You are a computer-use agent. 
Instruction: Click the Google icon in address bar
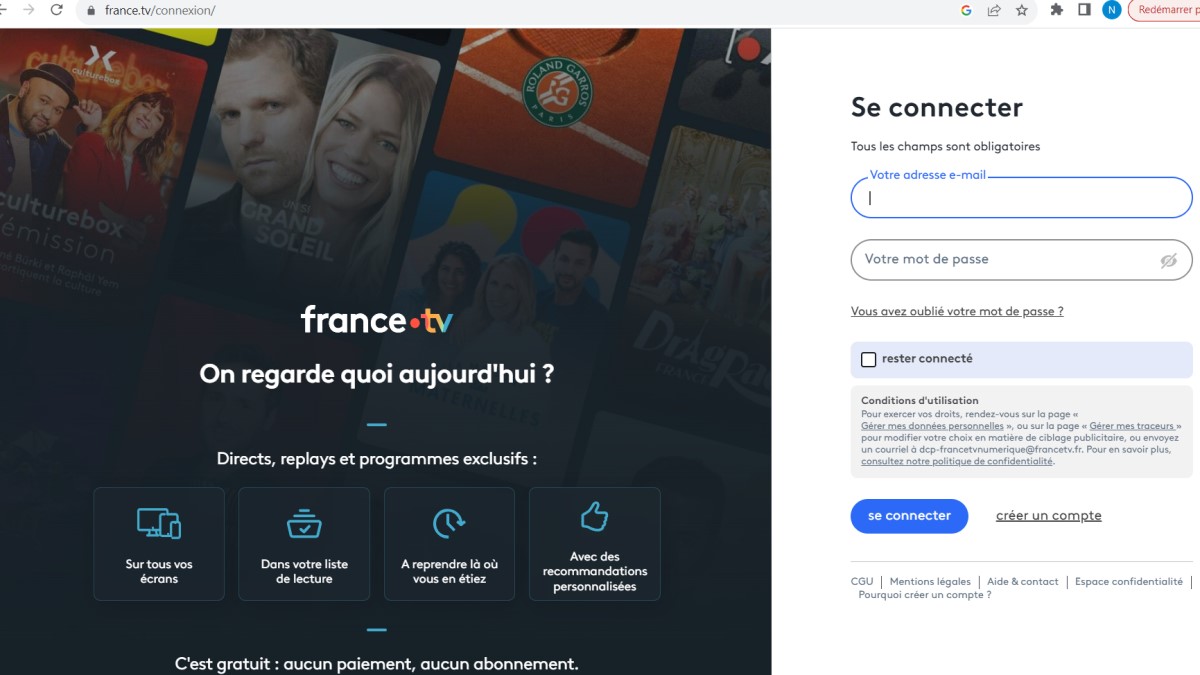[x=966, y=10]
